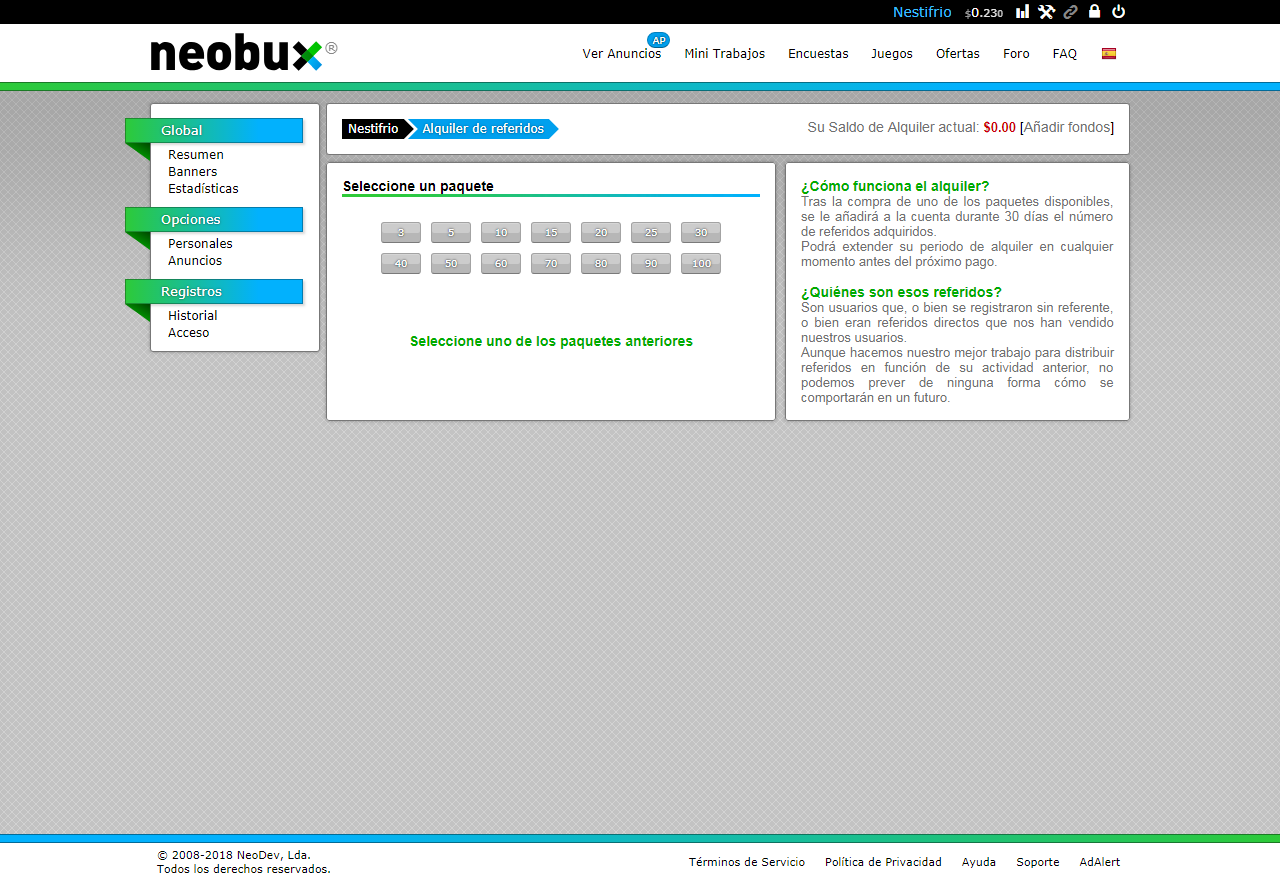Click the ¿Cómo funciona el alquiler? heading
1280x882 pixels.
click(895, 186)
